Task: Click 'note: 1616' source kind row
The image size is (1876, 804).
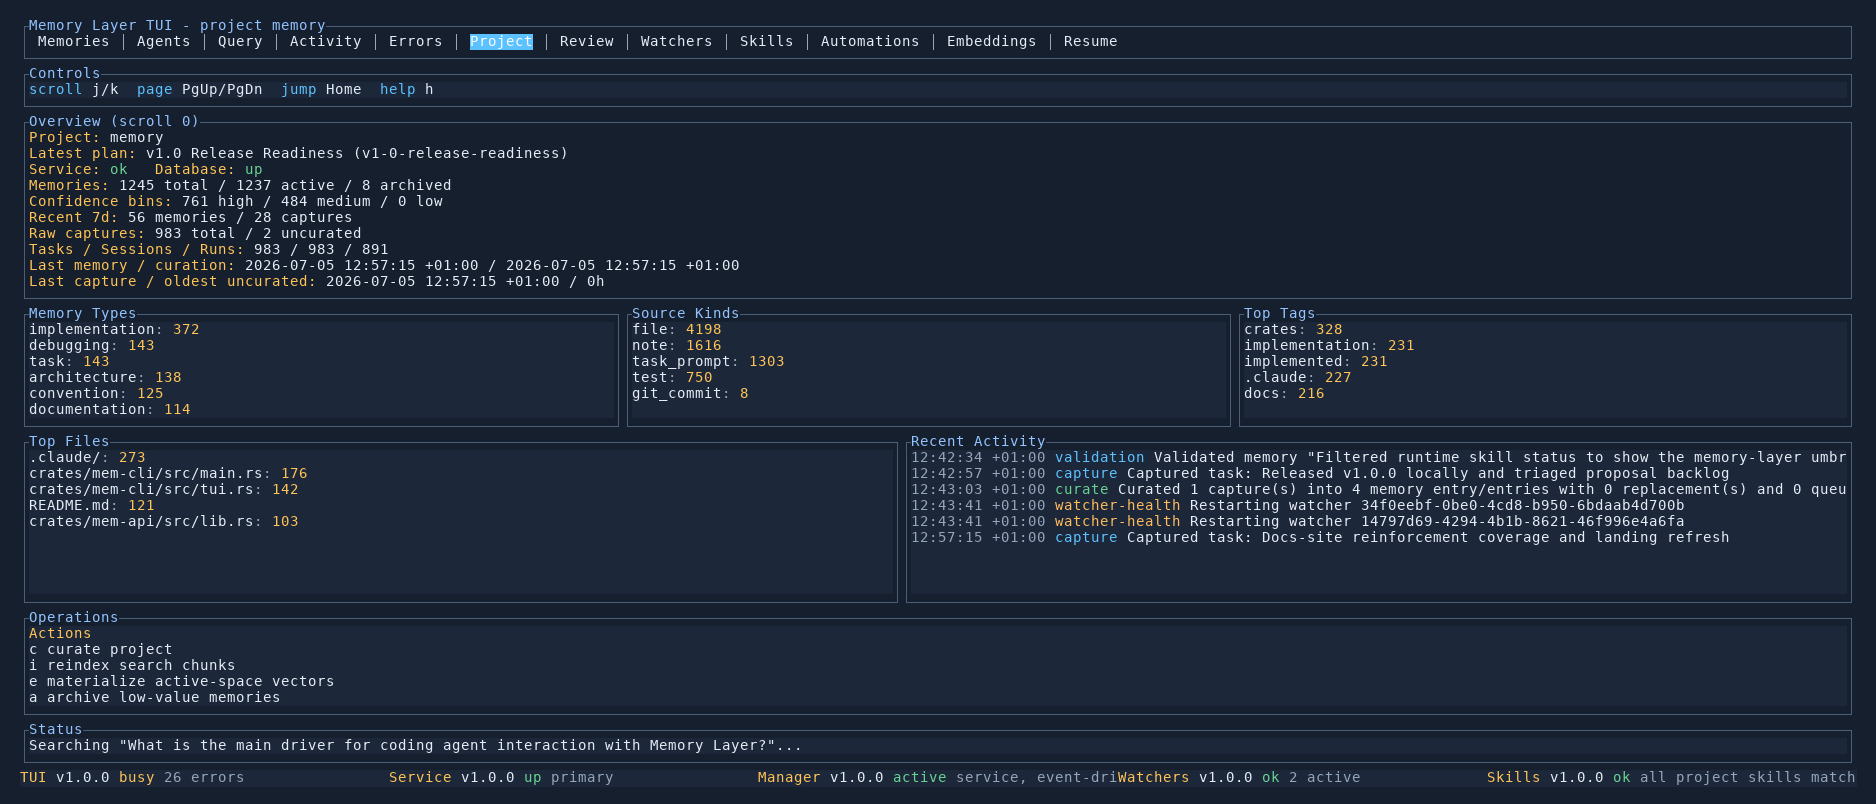Action: pyautogui.click(x=677, y=345)
